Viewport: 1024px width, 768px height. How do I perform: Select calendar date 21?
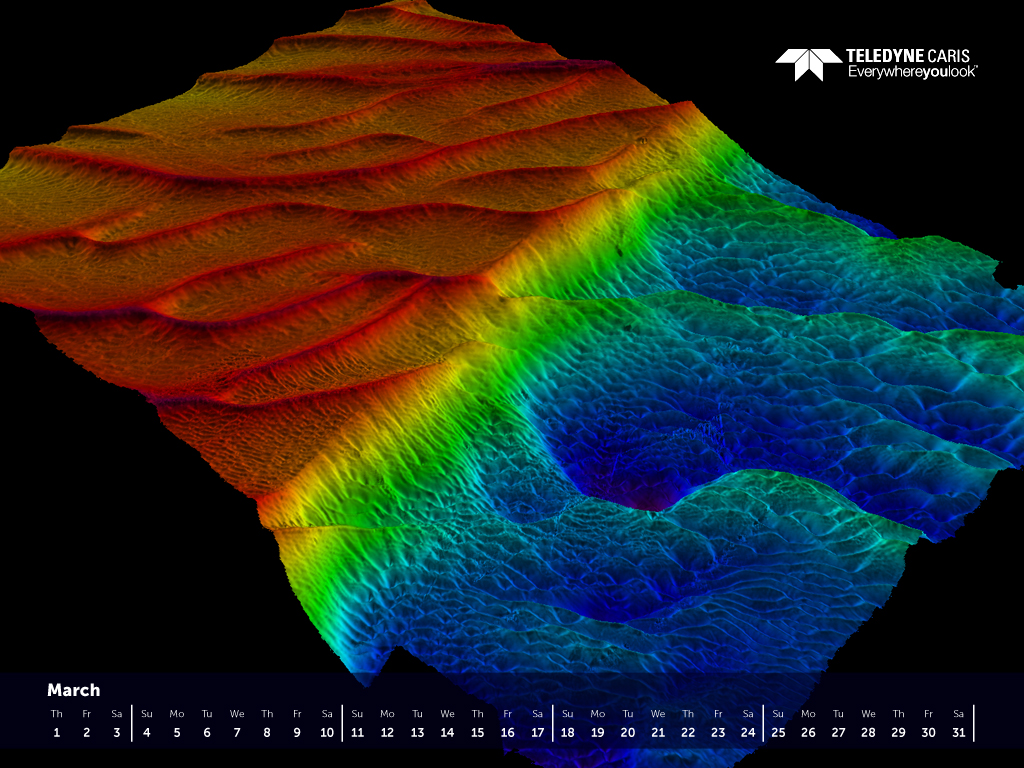(x=658, y=733)
